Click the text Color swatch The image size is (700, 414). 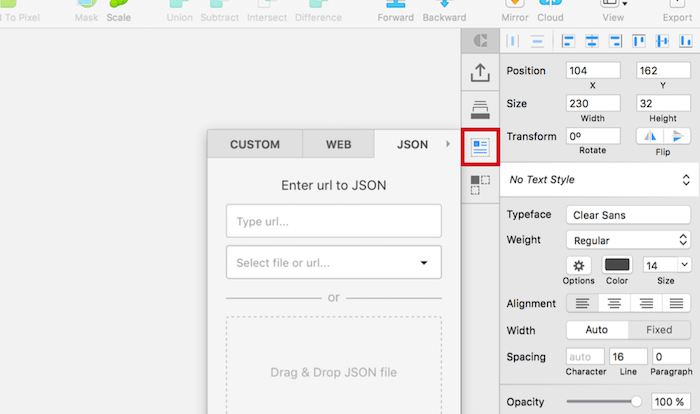tap(617, 265)
